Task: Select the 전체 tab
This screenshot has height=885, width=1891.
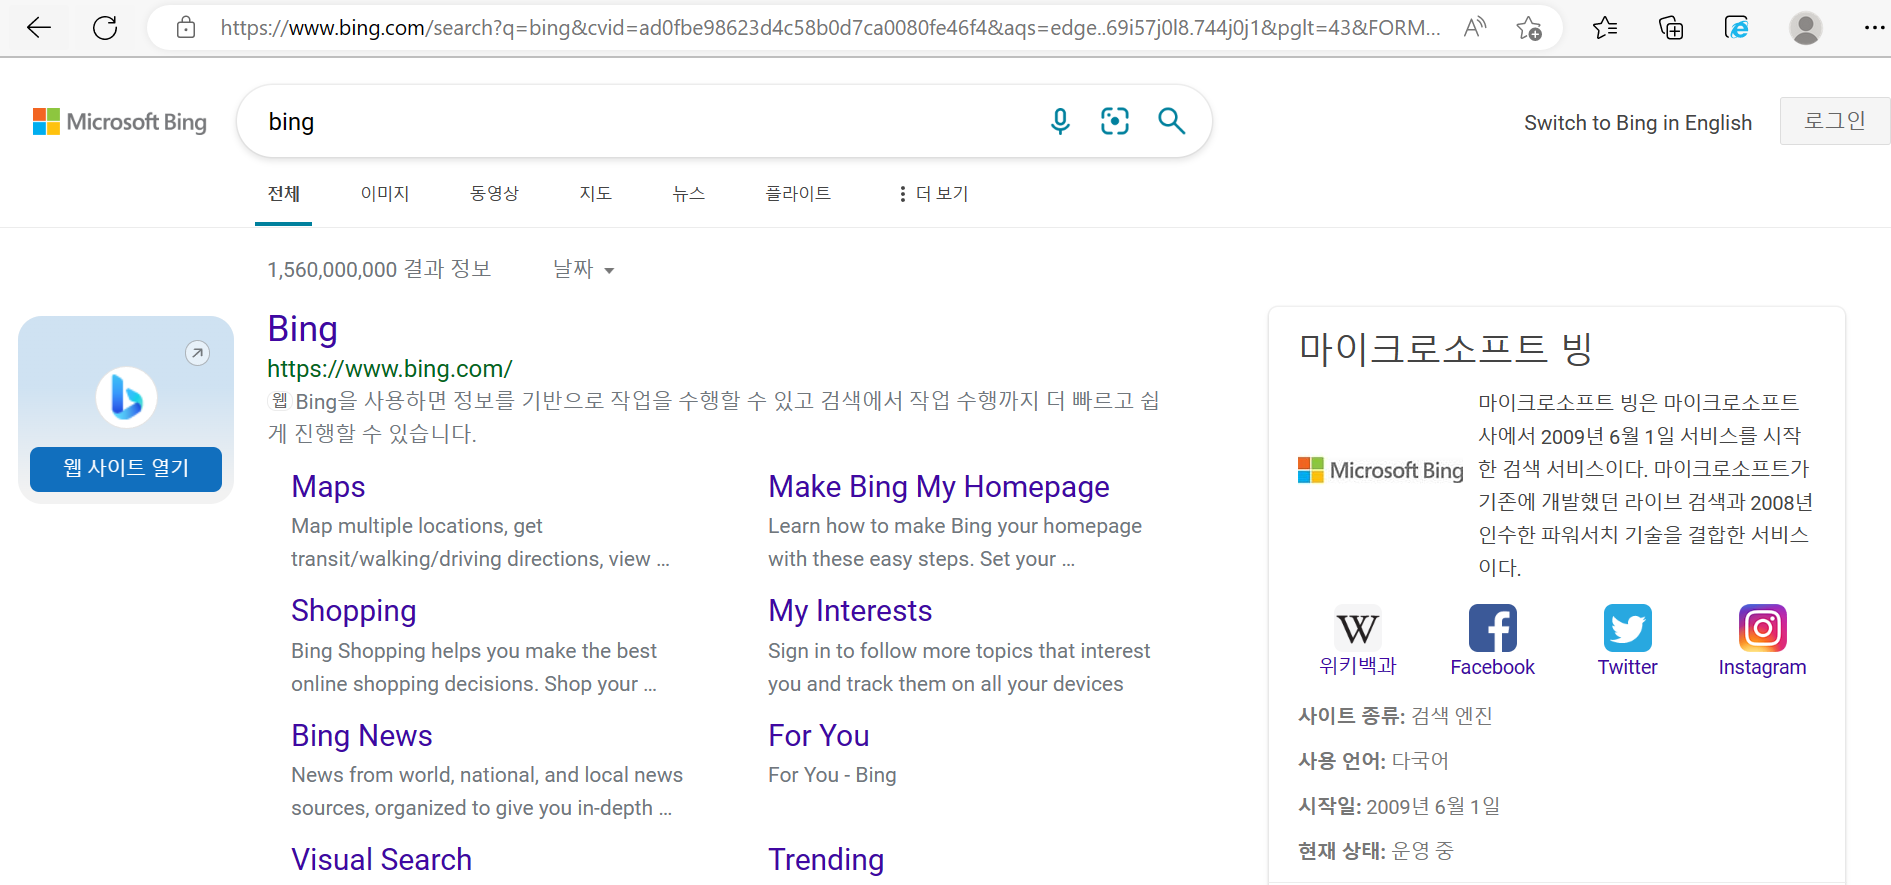Action: click(284, 194)
